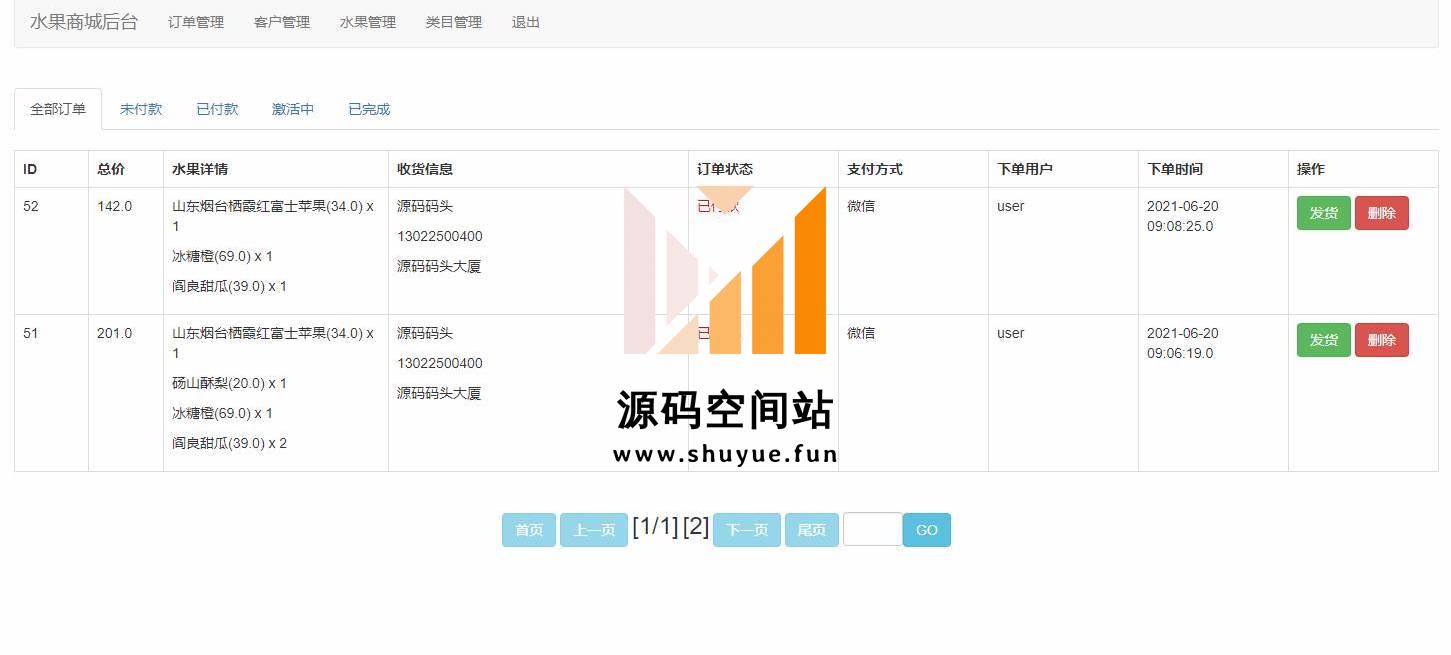The image size is (1451, 655).
Task: Go to 首页 in pagination
Action: (529, 530)
